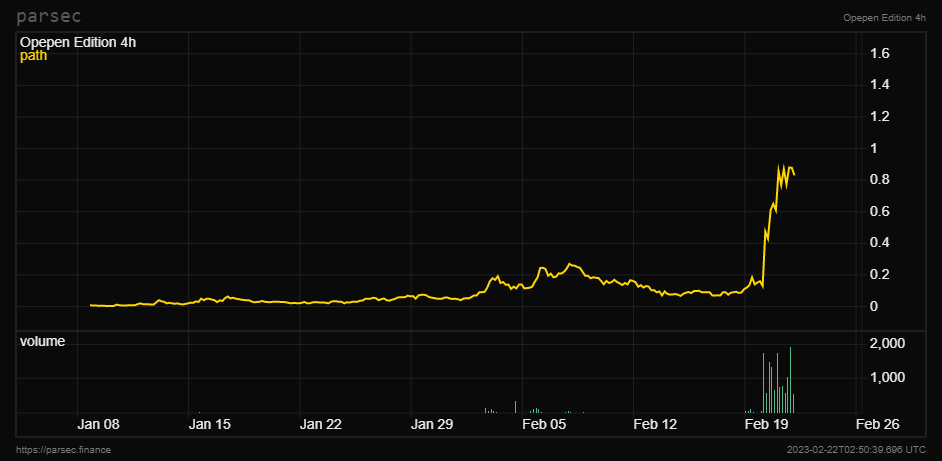Click the 1 price axis label
The height and width of the screenshot is (461, 942).
(x=874, y=148)
